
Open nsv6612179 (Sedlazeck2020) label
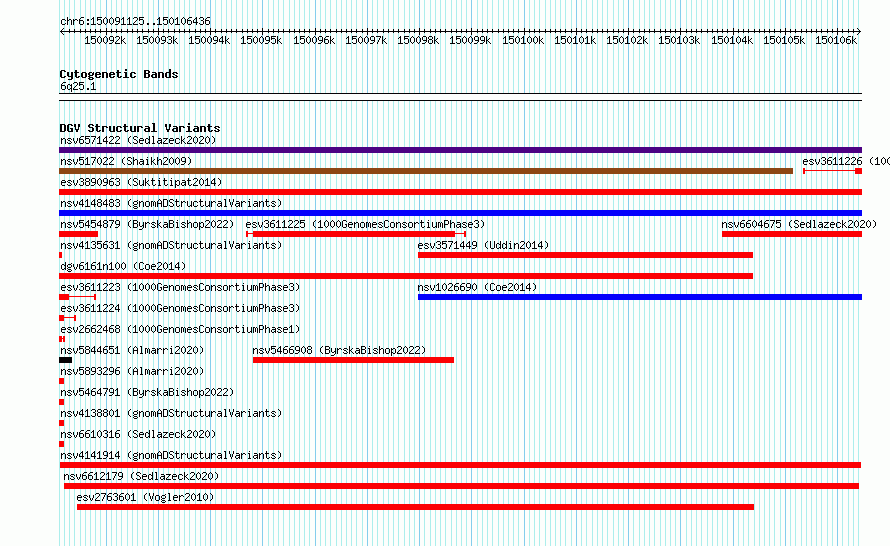(141, 476)
